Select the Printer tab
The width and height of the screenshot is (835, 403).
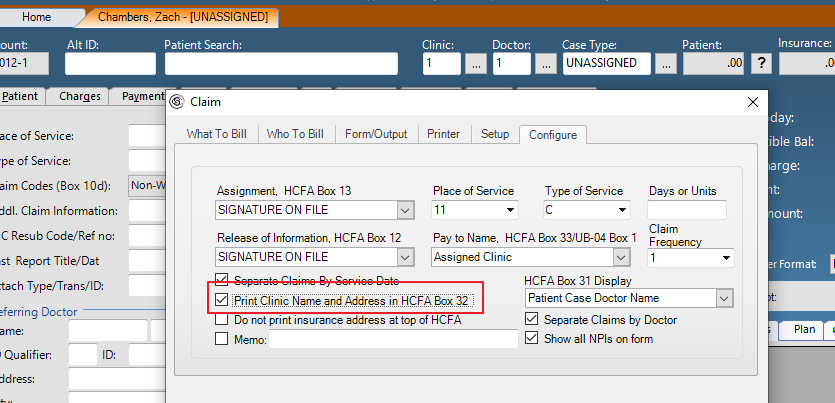coord(443,134)
